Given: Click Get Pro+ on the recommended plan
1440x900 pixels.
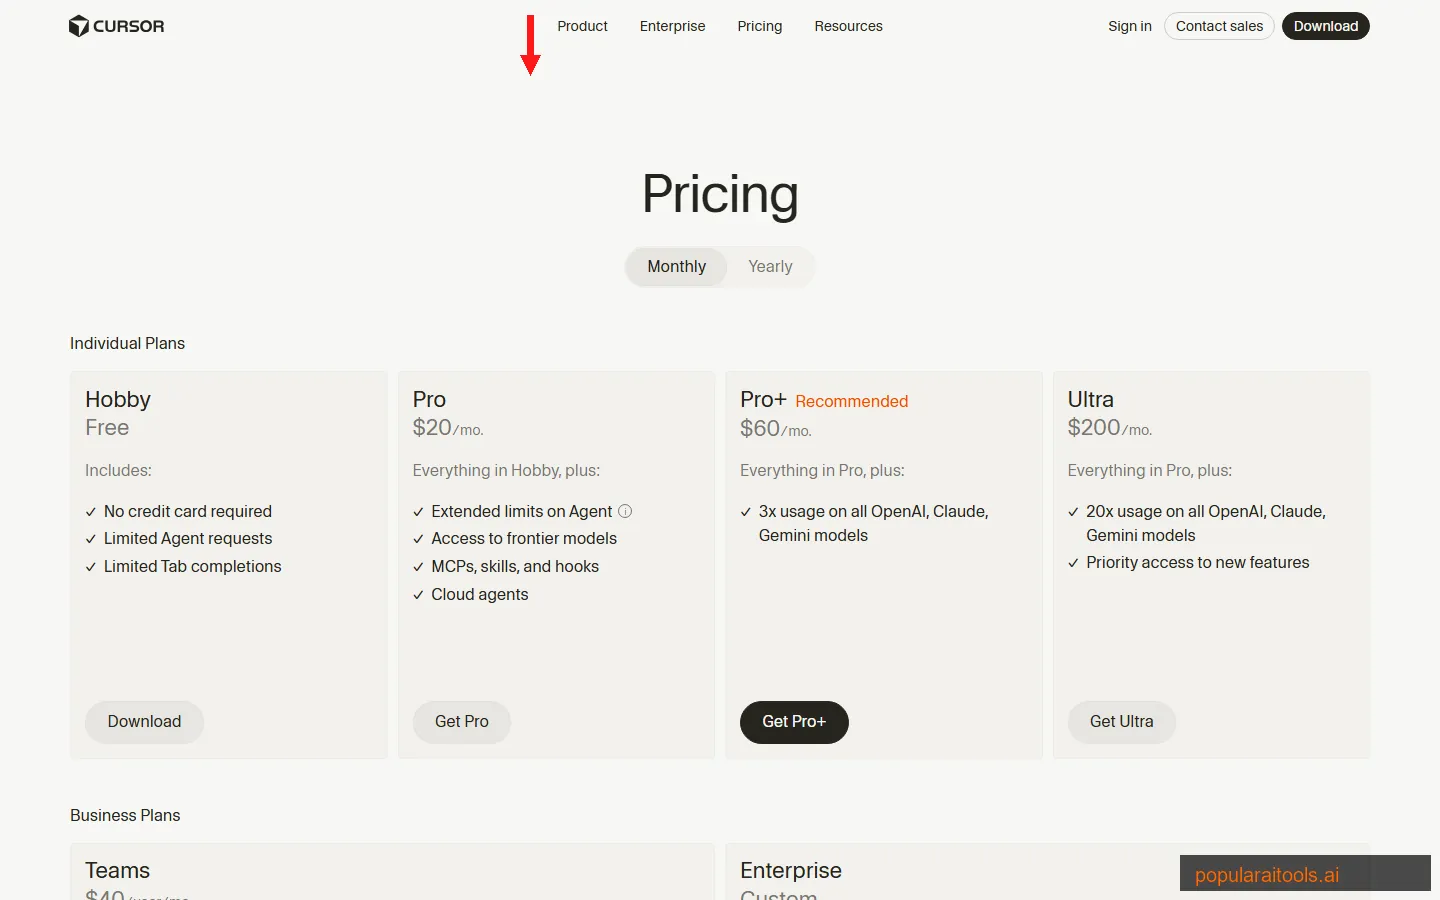Looking at the screenshot, I should pyautogui.click(x=794, y=722).
